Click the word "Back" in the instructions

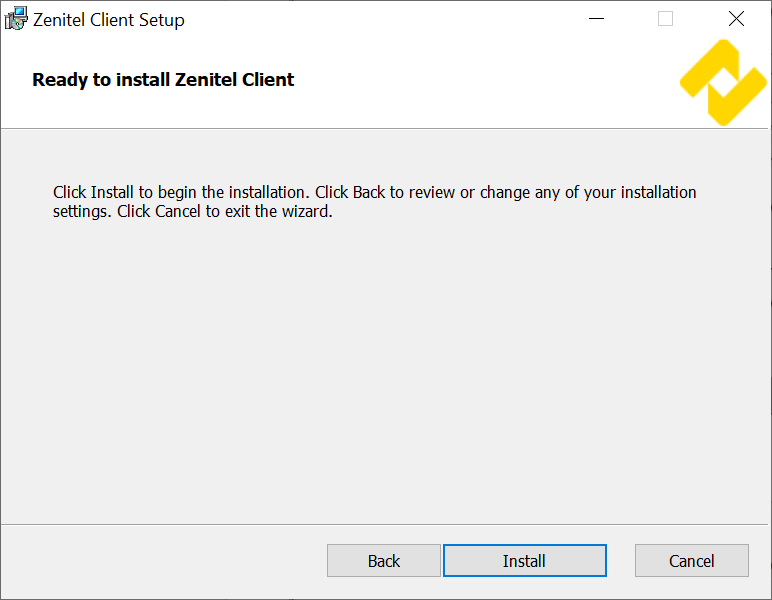click(x=368, y=192)
